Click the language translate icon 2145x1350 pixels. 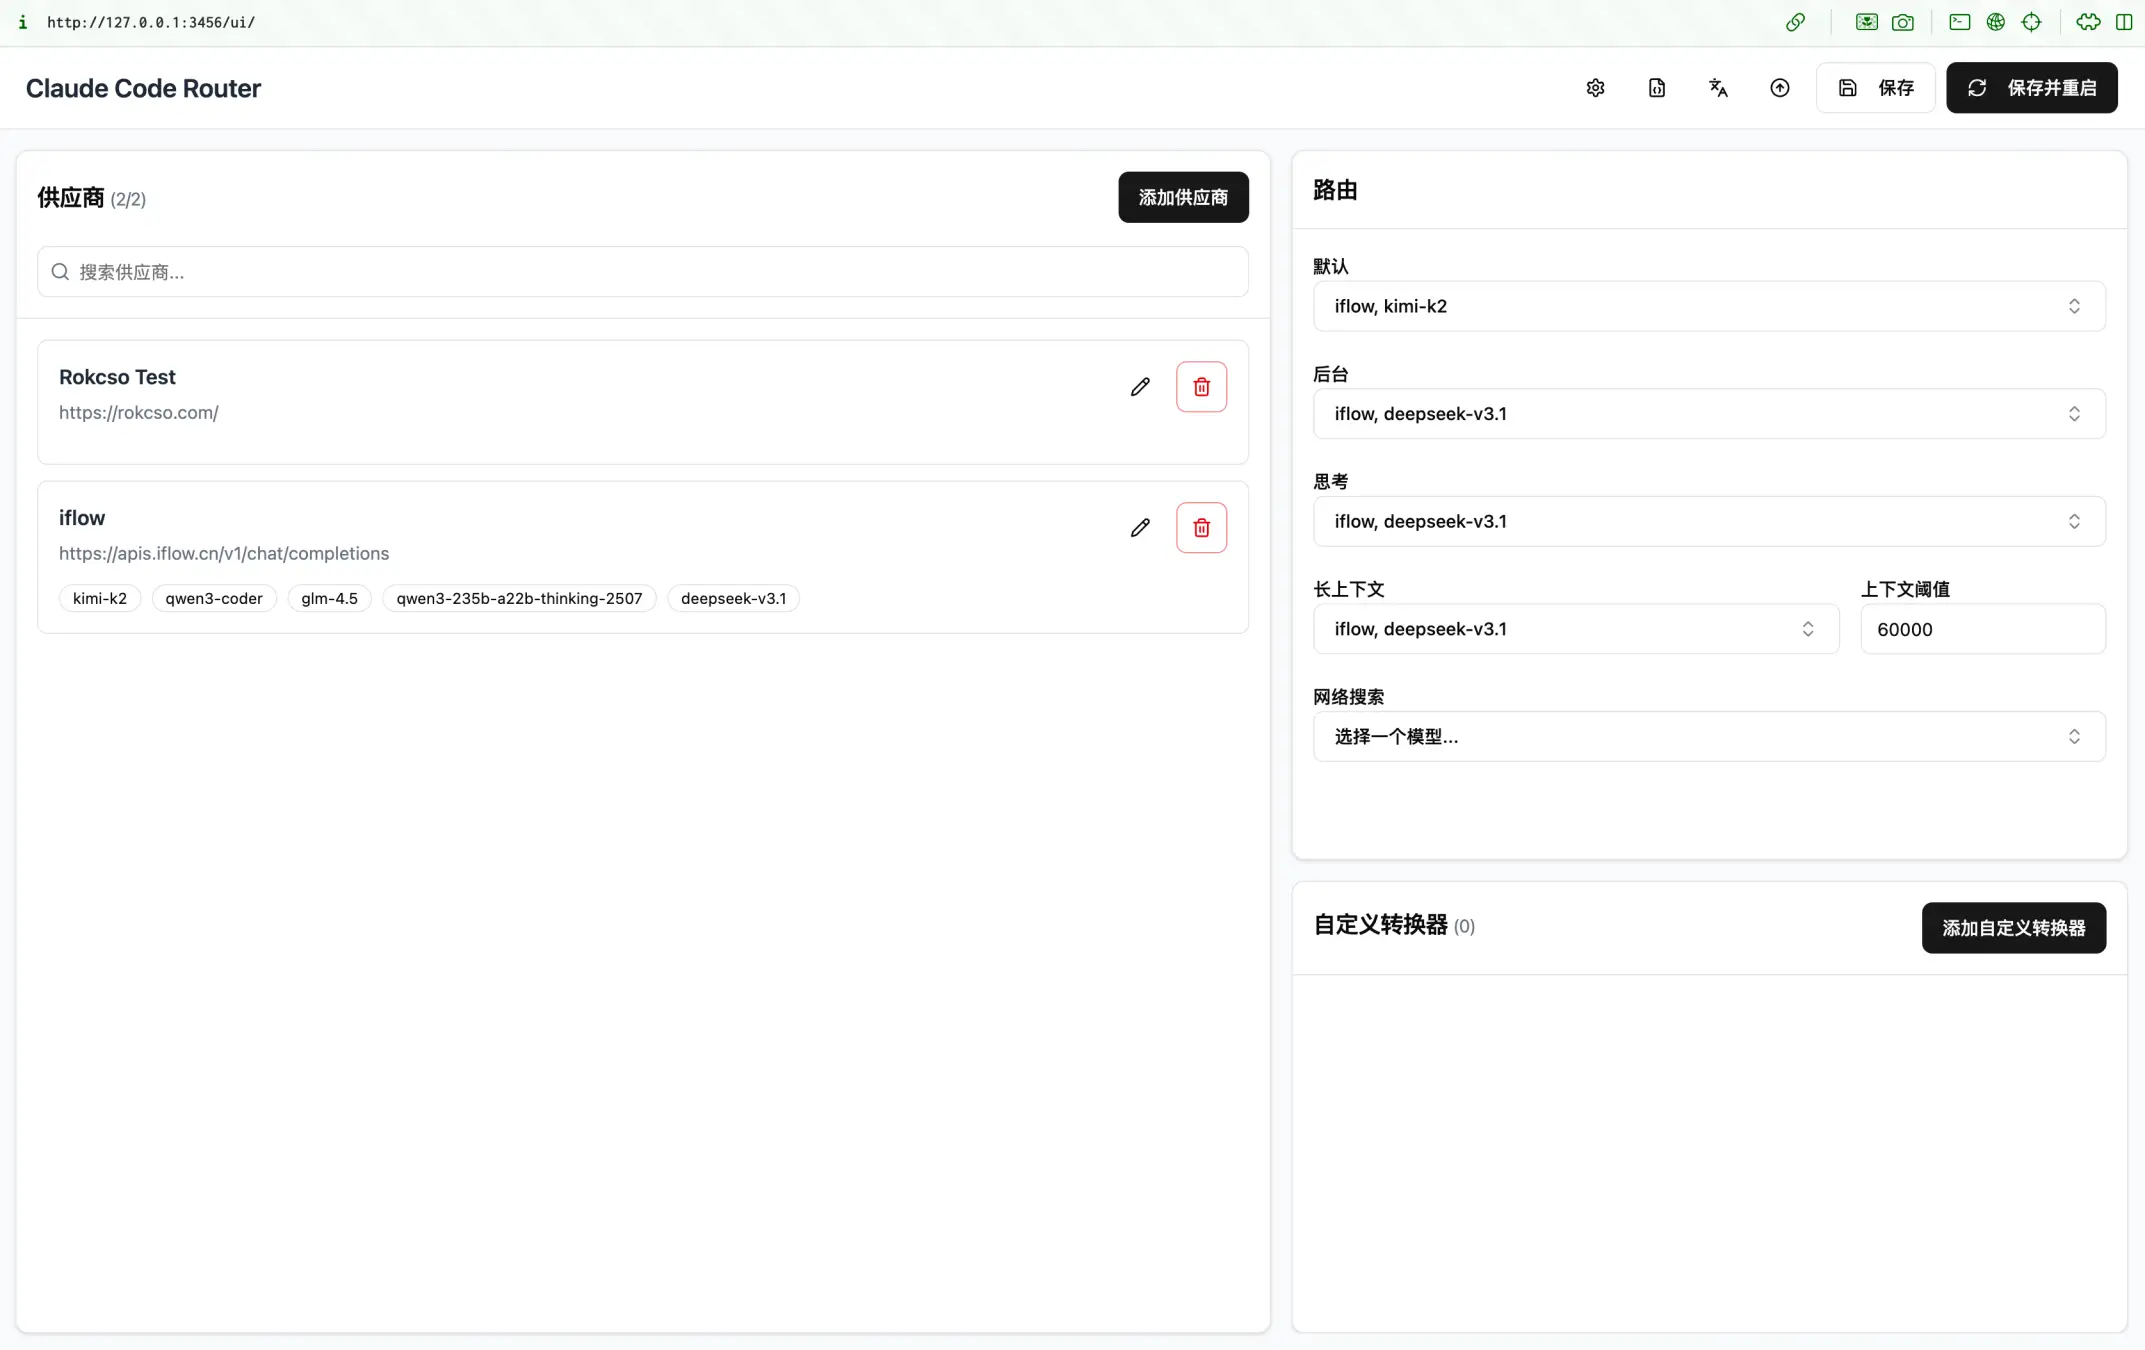pos(1718,88)
